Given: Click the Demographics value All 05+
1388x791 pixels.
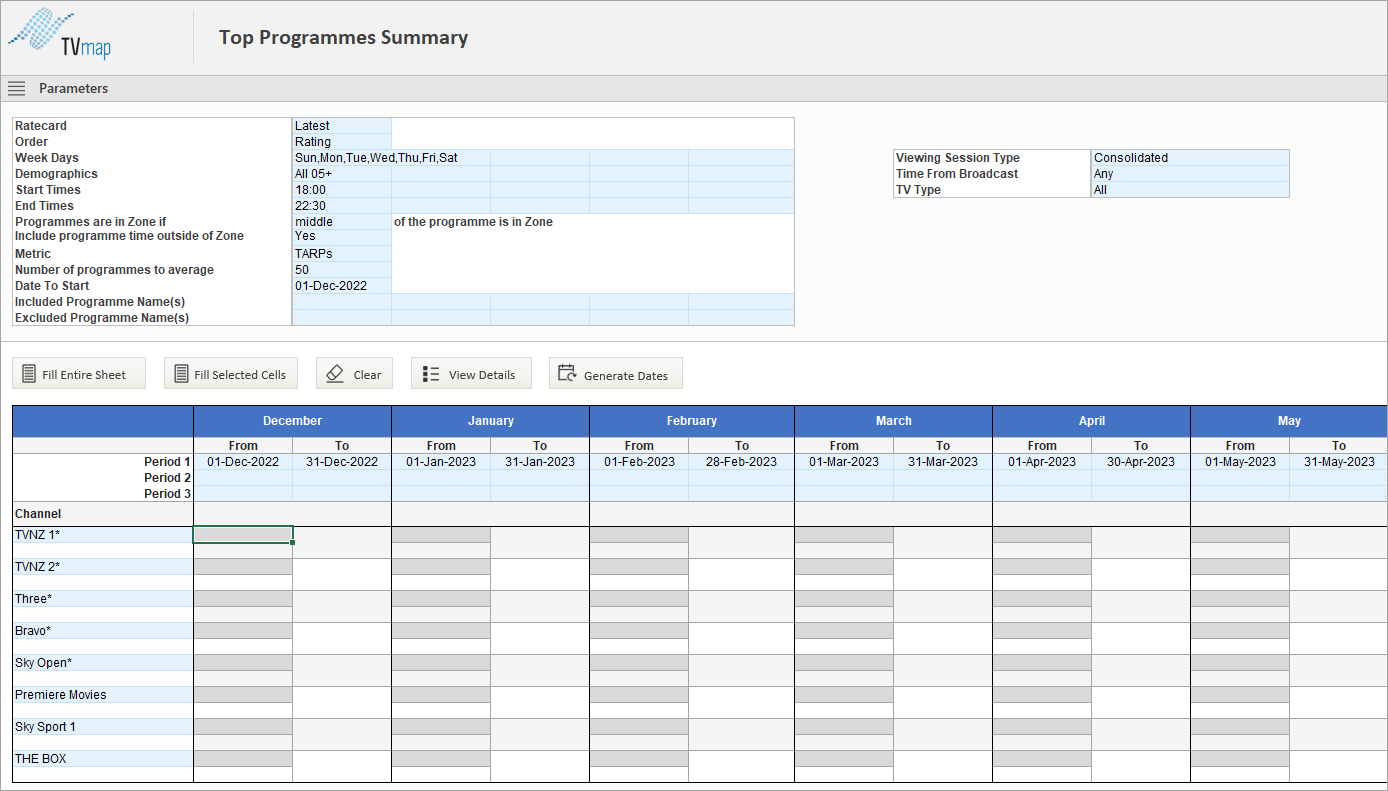Looking at the screenshot, I should pos(342,174).
